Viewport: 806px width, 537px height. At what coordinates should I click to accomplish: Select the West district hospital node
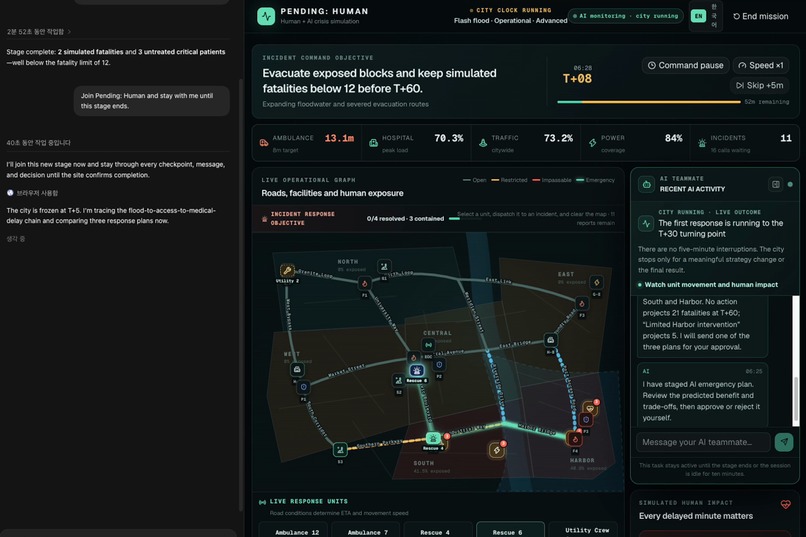[297, 369]
